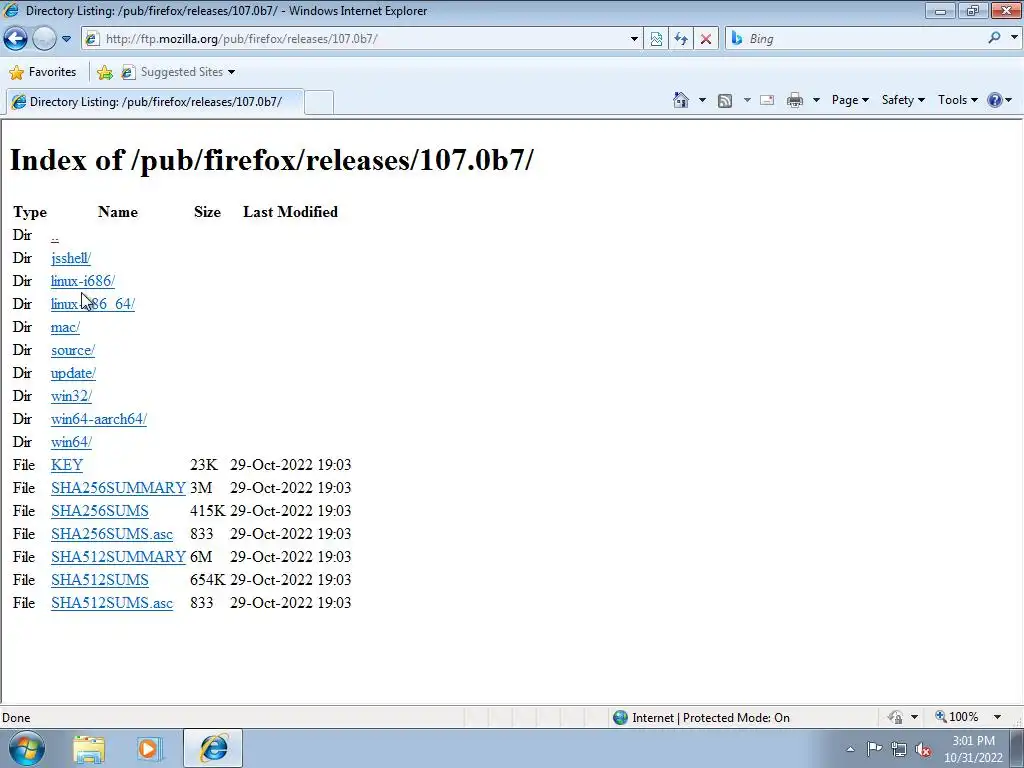Open the Page menu
Screen dimensions: 1024x768
[850, 100]
